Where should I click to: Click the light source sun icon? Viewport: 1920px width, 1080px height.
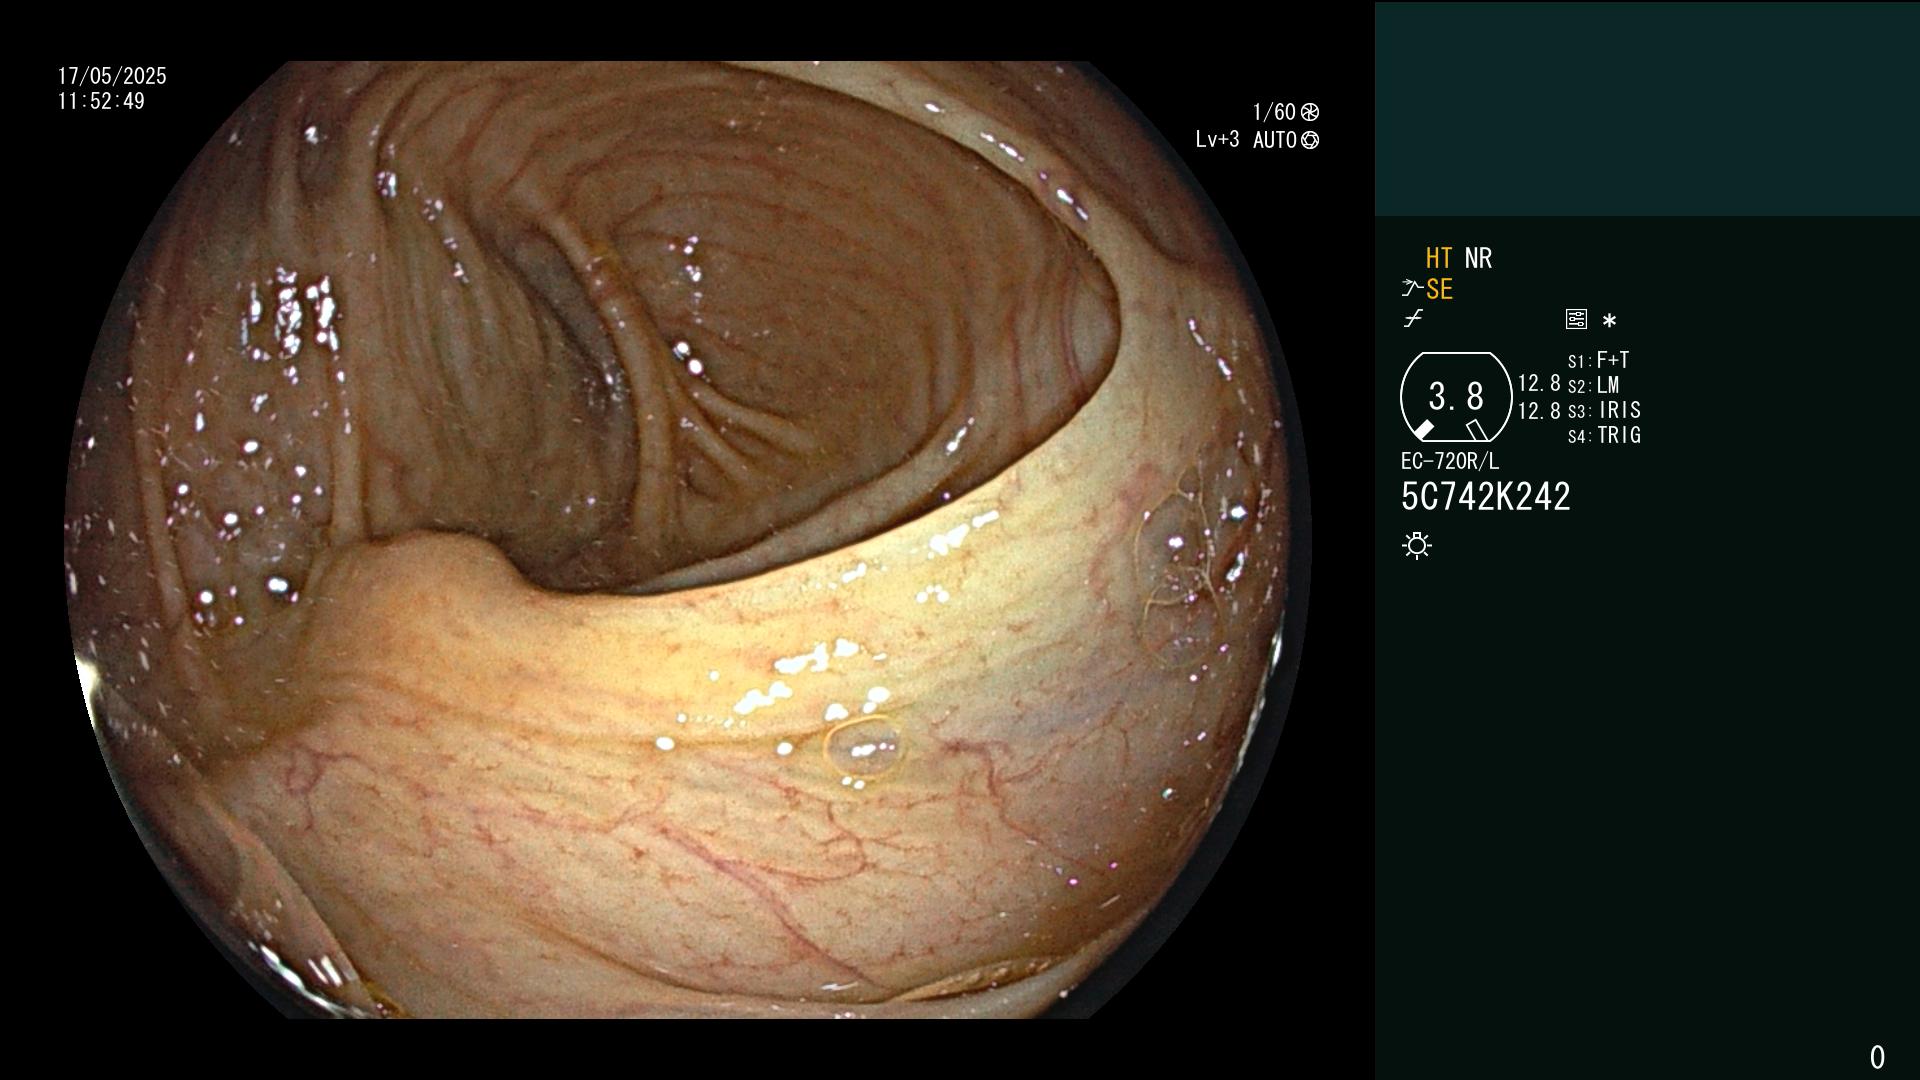[1417, 545]
